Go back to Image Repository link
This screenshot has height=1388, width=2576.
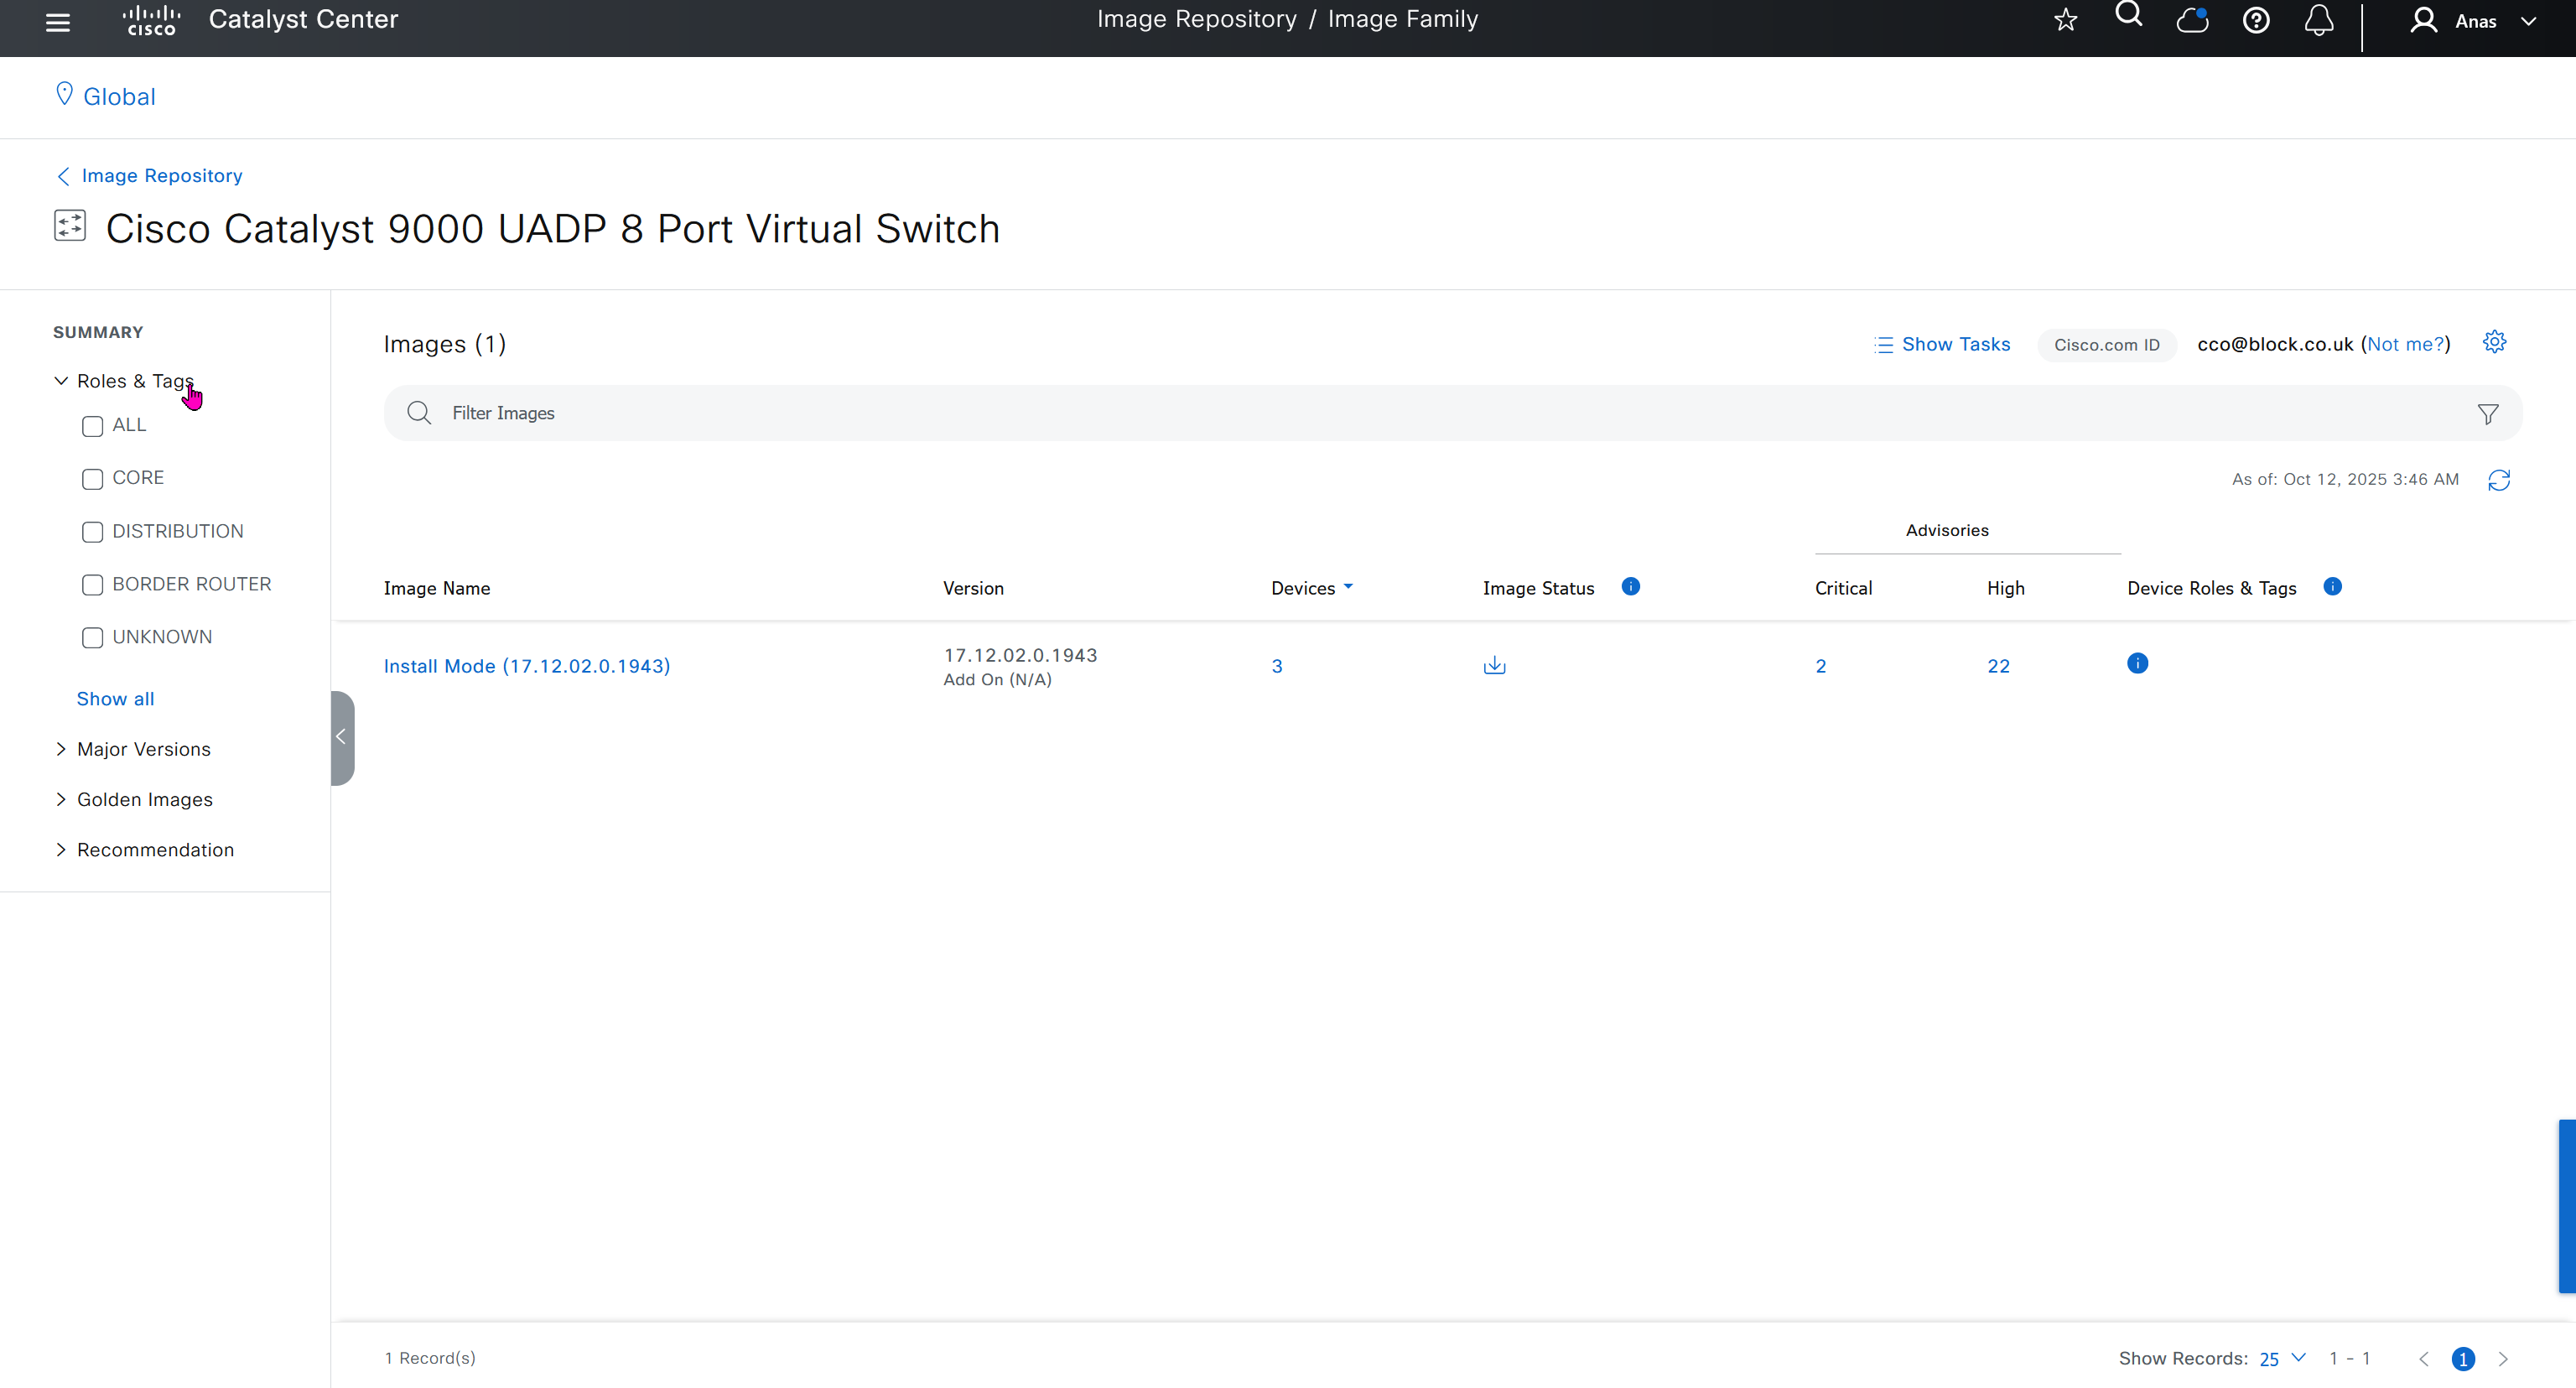[x=161, y=176]
